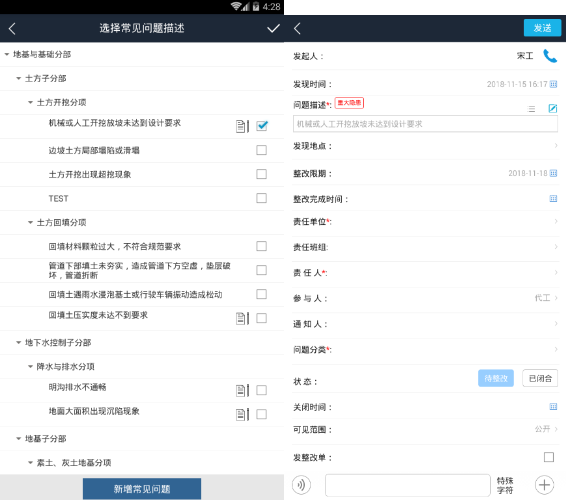Open calendar for 整改限期

pos(553,173)
